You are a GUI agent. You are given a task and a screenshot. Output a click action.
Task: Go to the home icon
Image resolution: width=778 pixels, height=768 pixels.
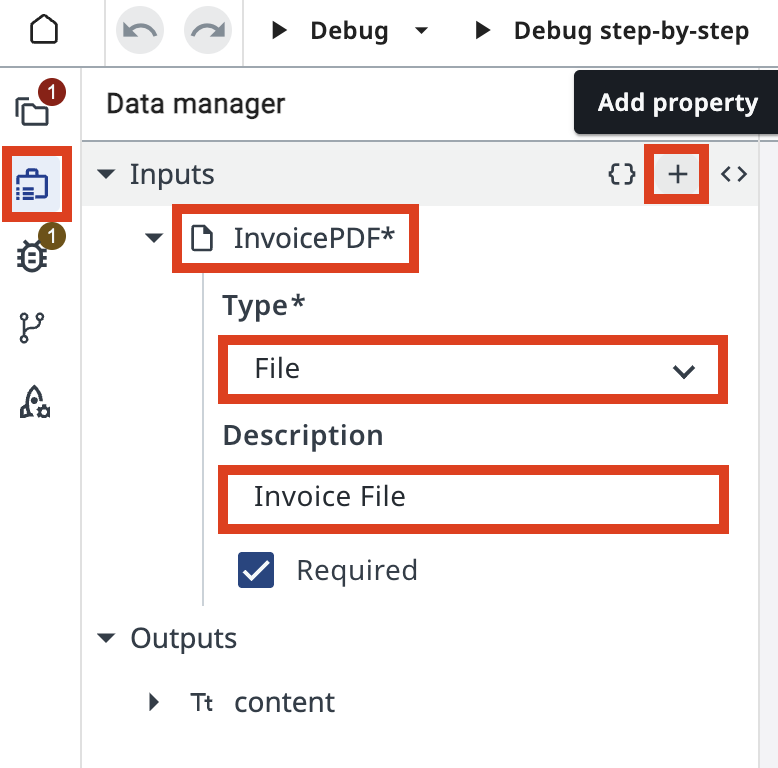click(x=44, y=30)
